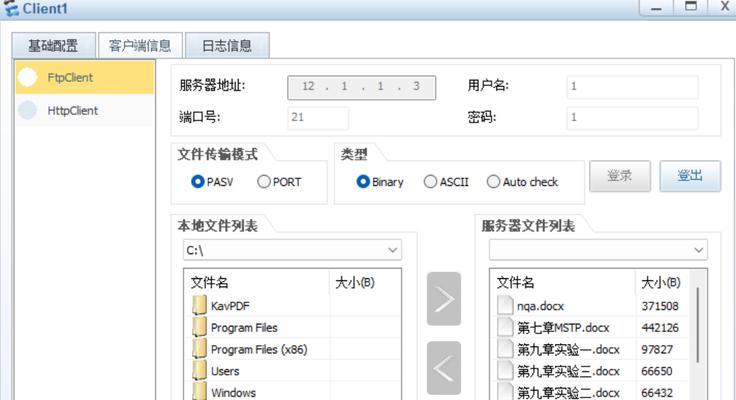The image size is (736, 400).
Task: Select the Users folder name
Action: [225, 371]
